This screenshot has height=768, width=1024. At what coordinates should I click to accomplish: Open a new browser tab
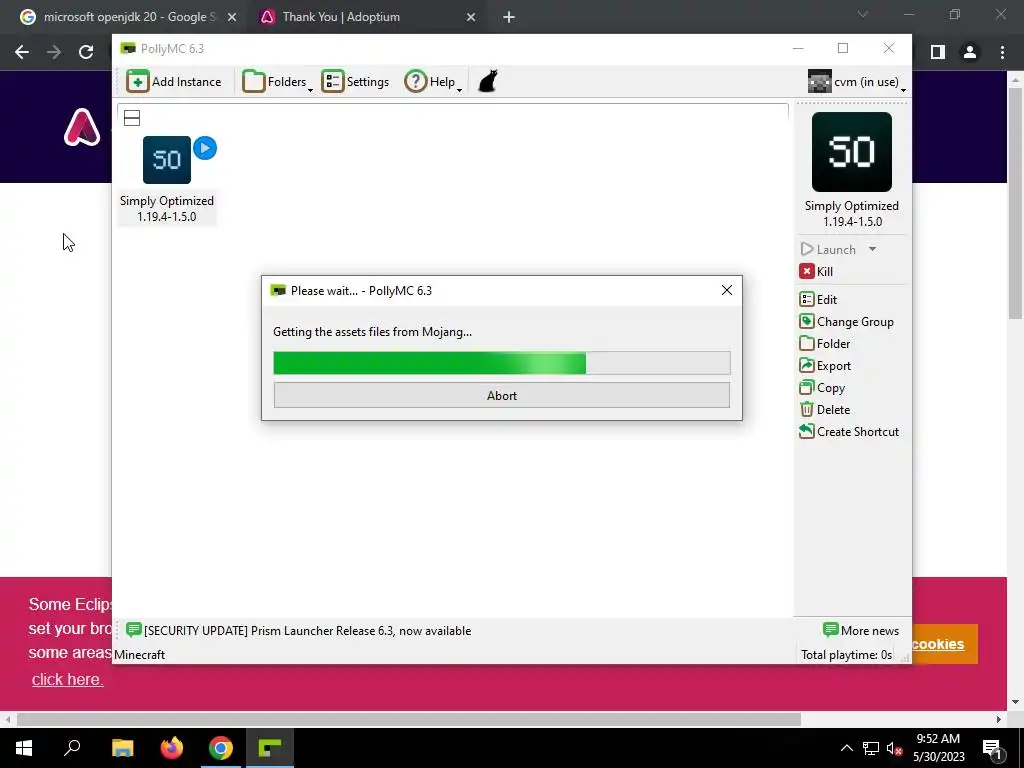pos(509,17)
